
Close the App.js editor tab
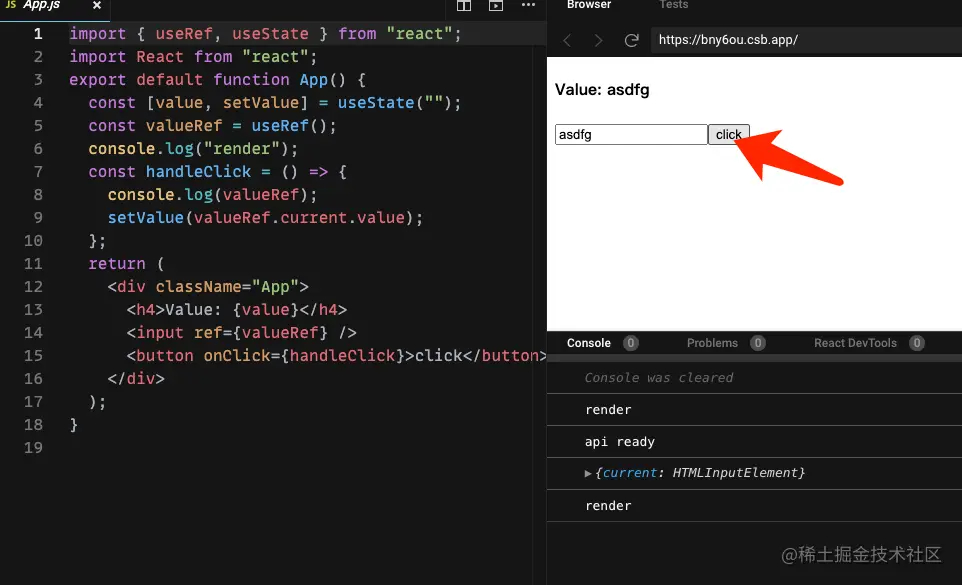(96, 6)
